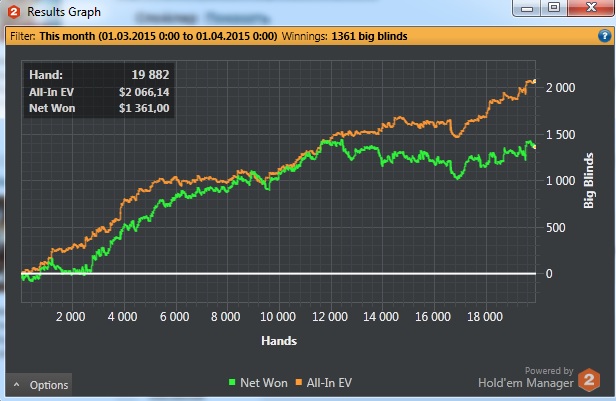Open the blue help question mark icon

604,36
